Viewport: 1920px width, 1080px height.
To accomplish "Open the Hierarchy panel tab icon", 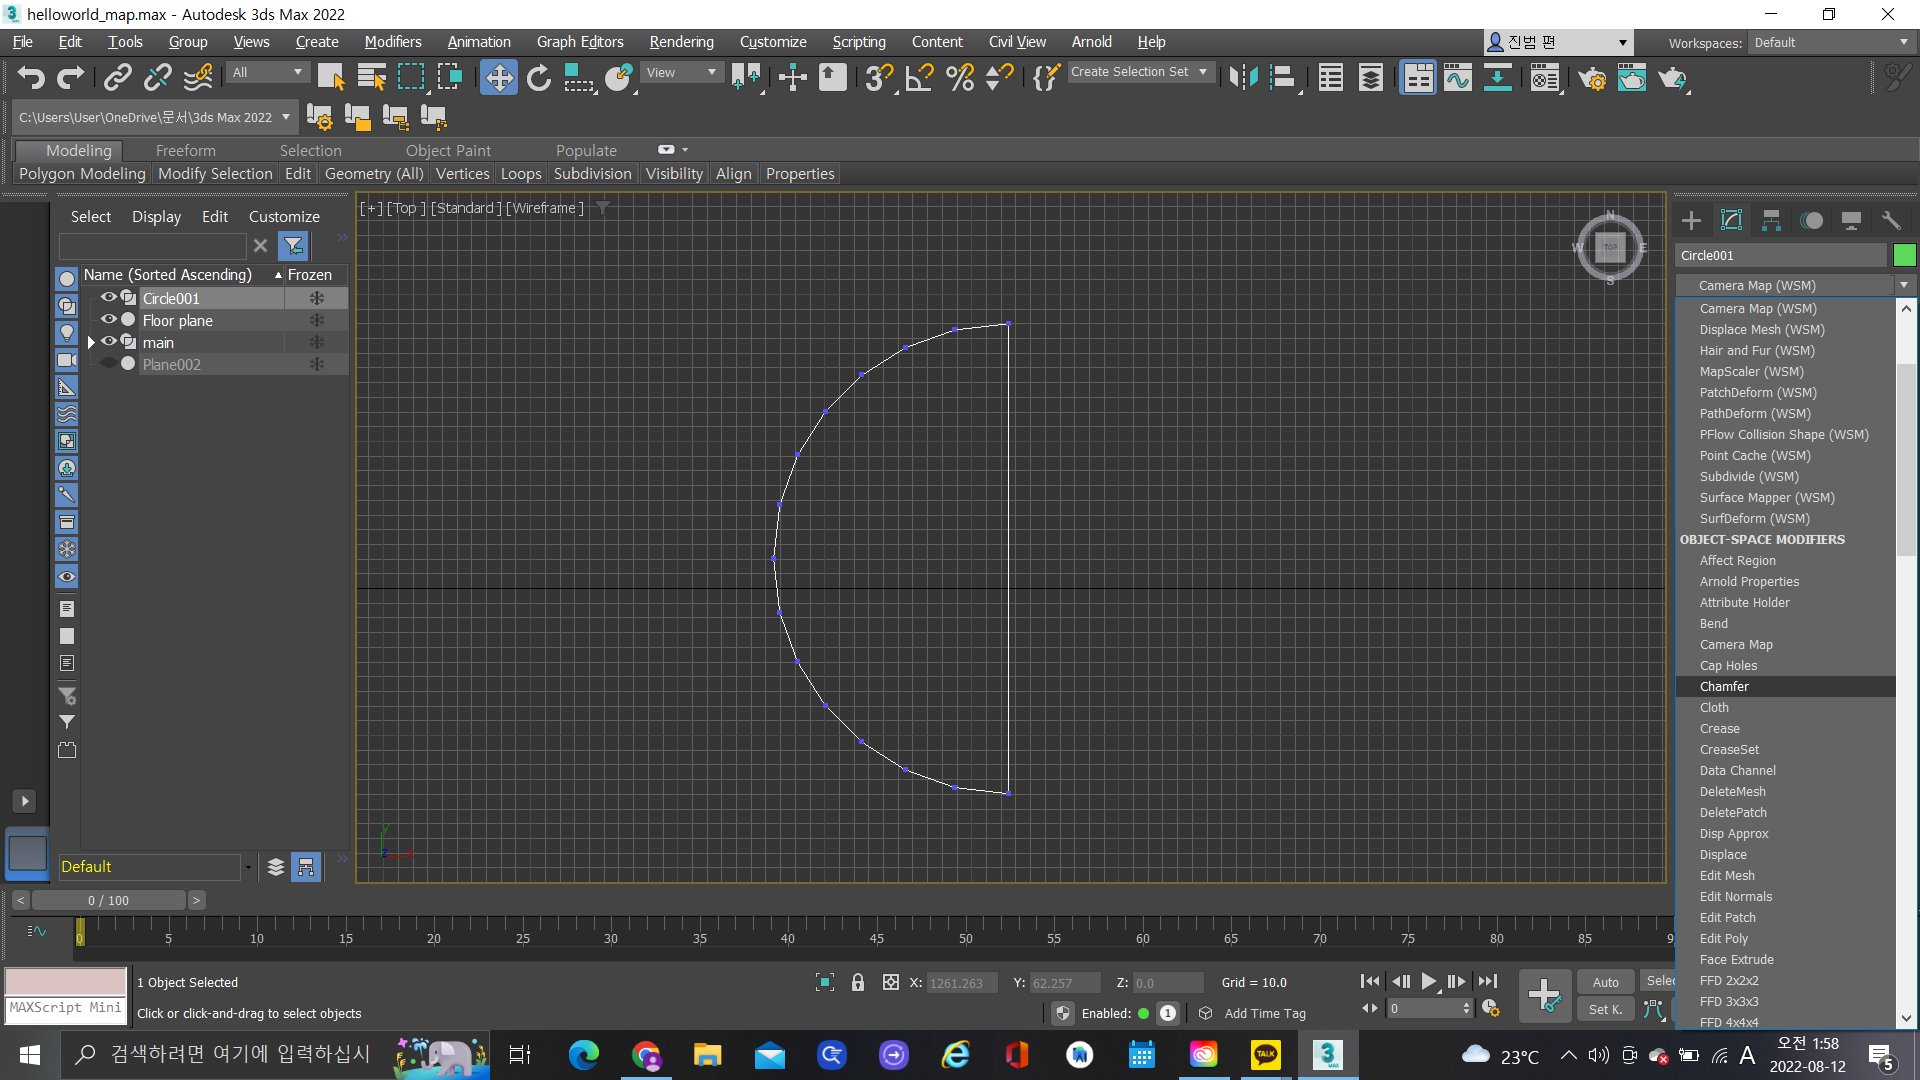I will [1771, 220].
